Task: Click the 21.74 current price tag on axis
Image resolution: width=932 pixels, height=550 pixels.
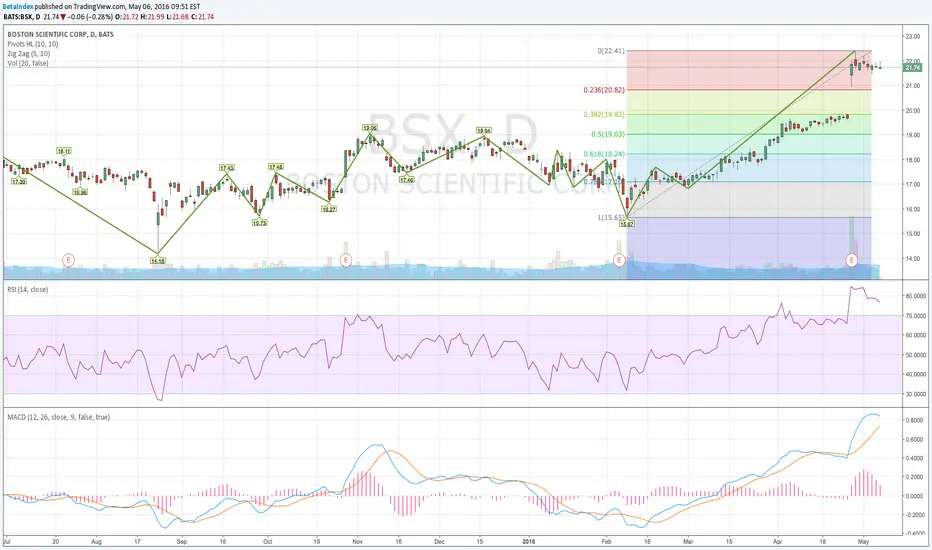Action: 912,68
